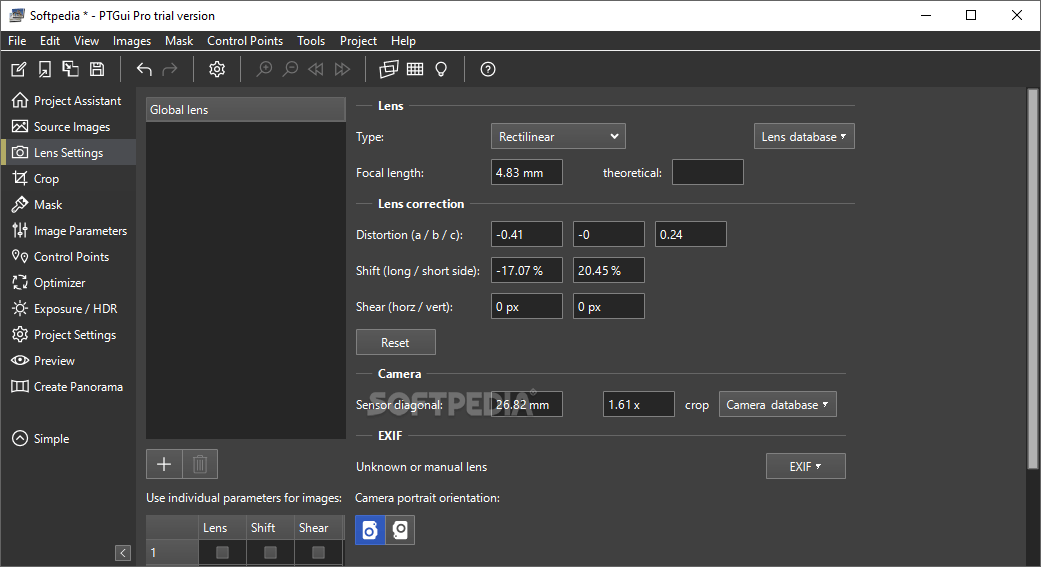Click the Focal length input field

527,173
